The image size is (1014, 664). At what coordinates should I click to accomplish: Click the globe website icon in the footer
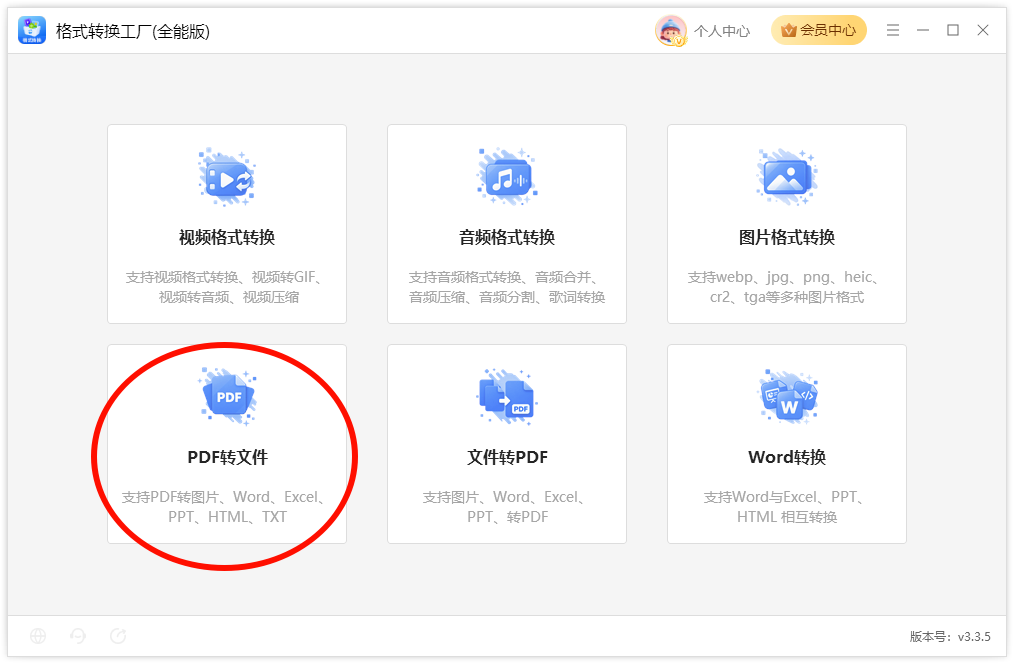38,636
